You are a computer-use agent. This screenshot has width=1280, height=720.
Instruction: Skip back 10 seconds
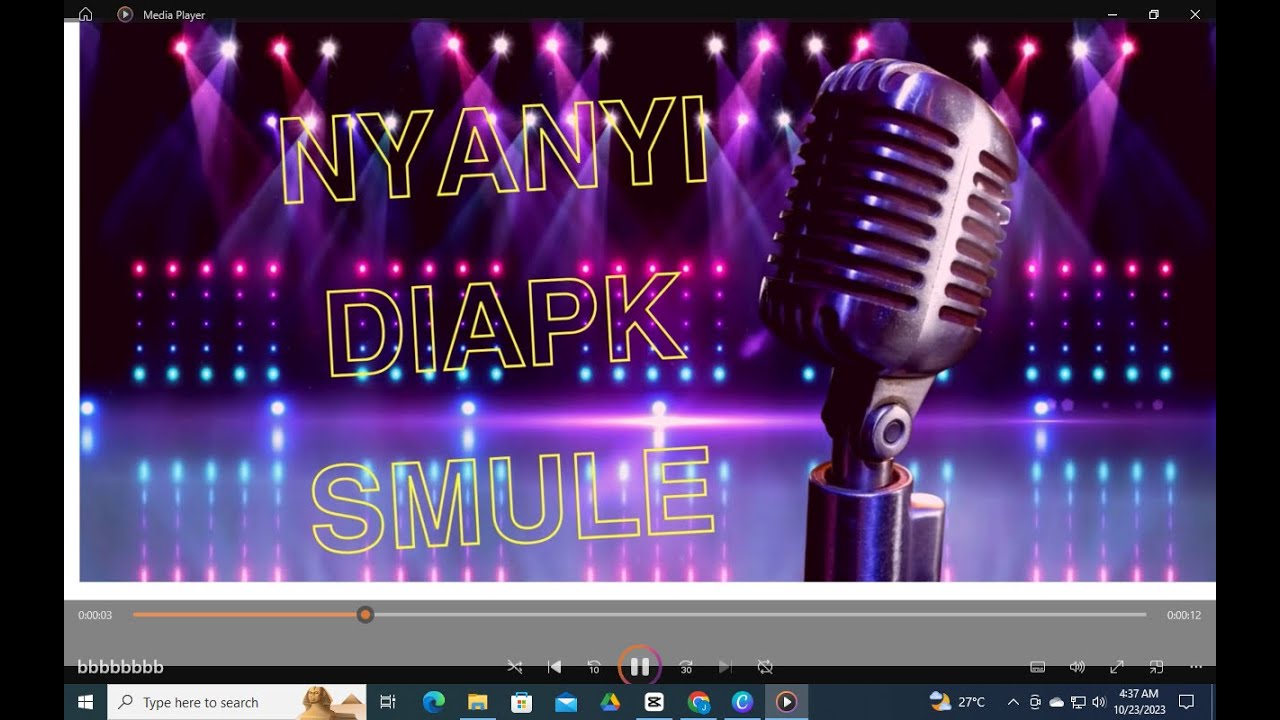[593, 666]
